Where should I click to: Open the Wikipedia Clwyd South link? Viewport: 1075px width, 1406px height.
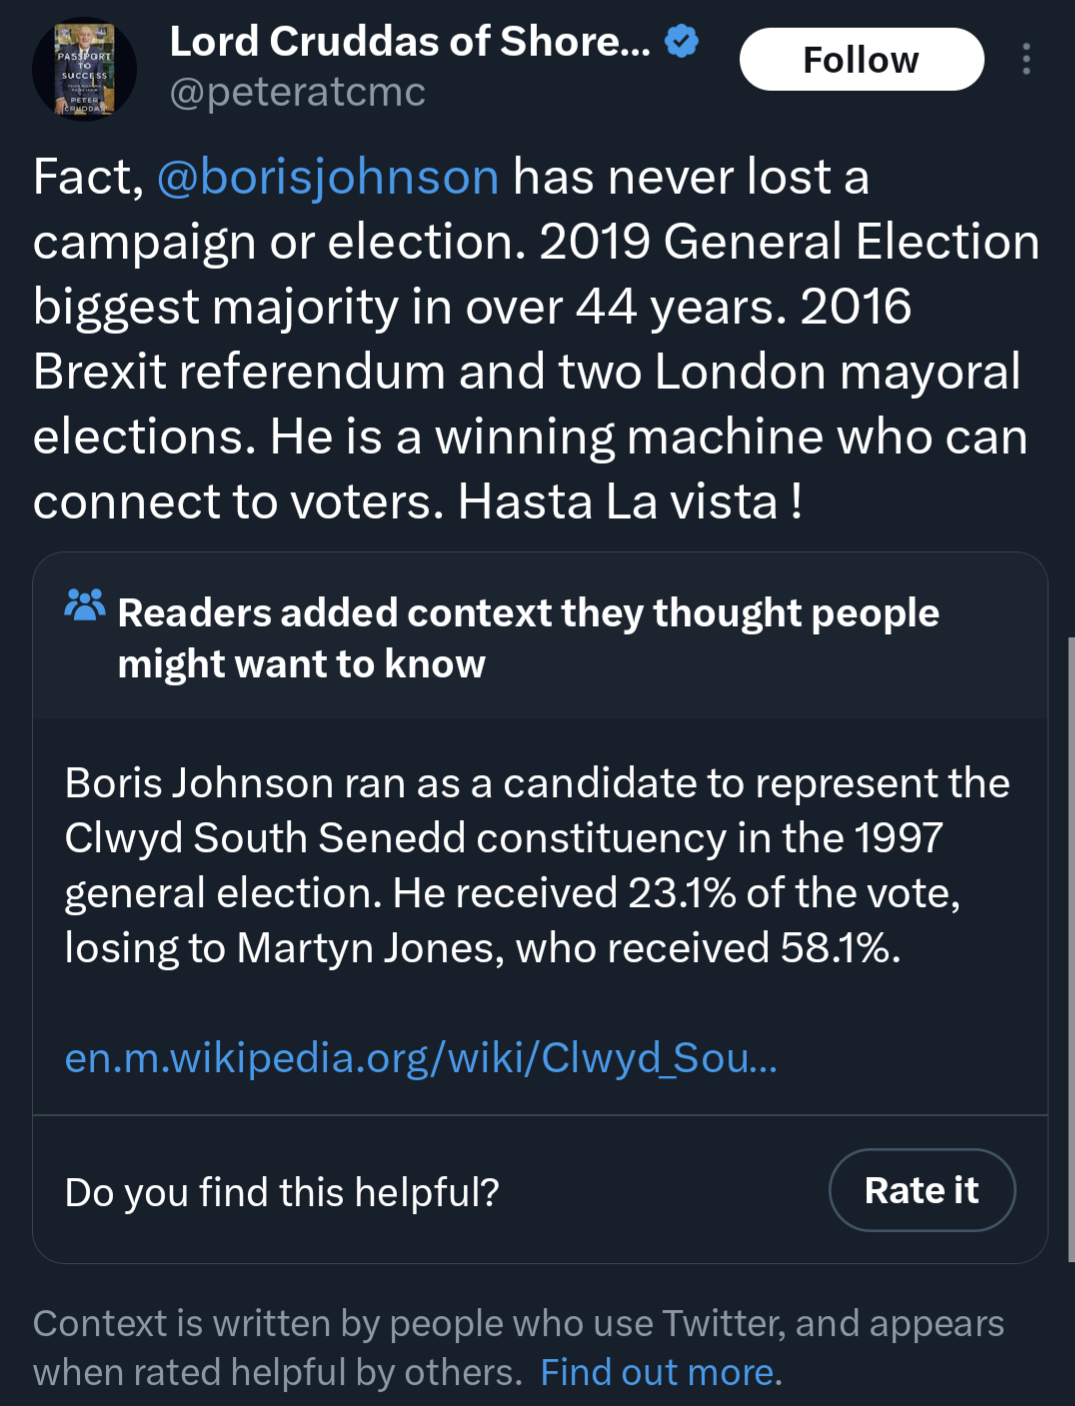point(421,1057)
